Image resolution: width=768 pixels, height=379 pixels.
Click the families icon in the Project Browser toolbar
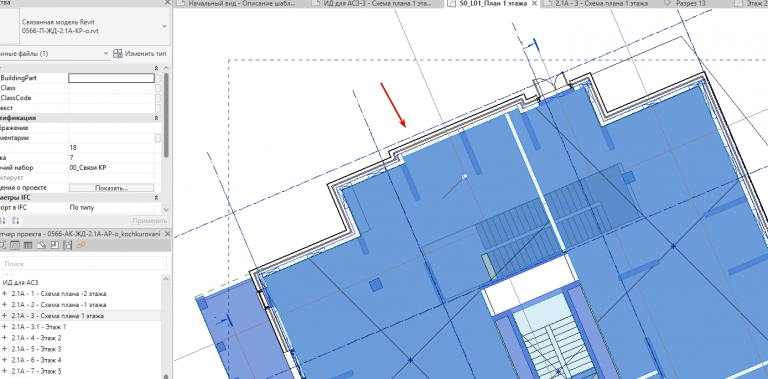55,245
